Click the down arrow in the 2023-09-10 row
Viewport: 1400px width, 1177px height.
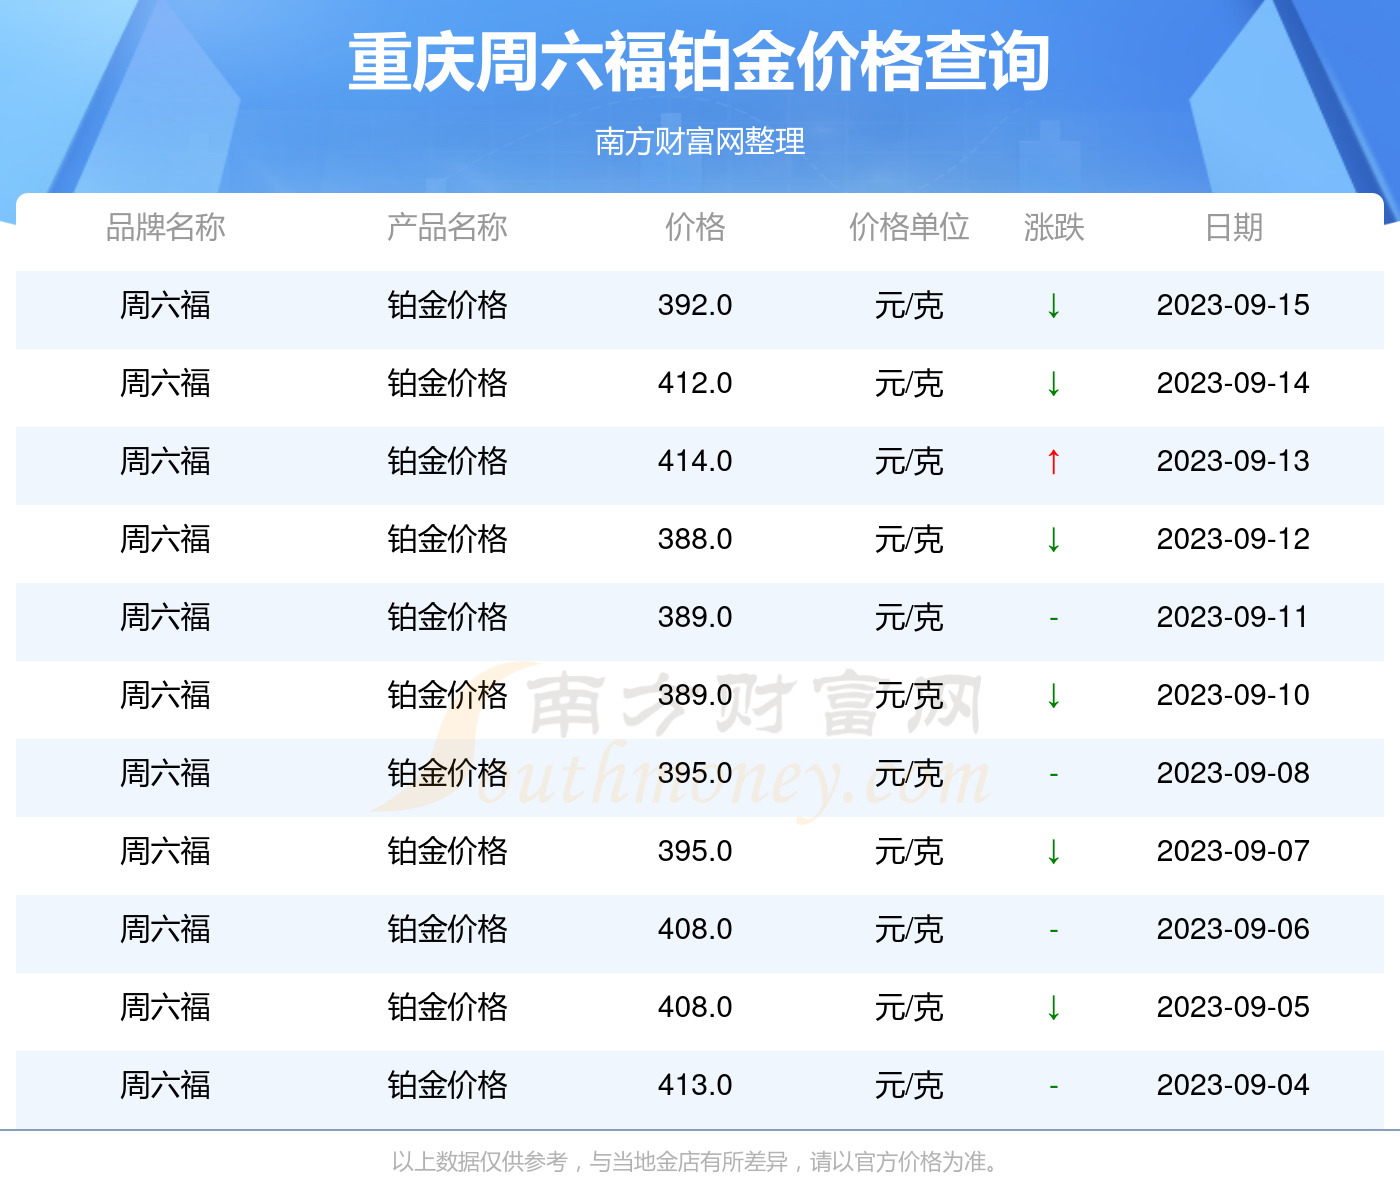1053,695
